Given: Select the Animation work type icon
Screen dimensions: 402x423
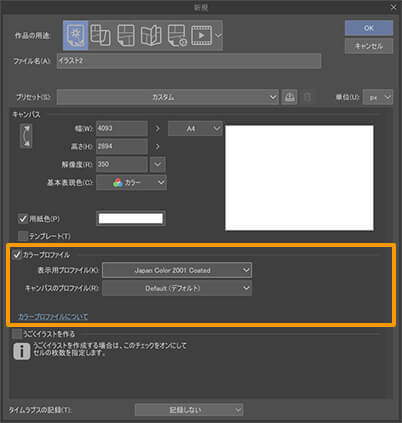Looking at the screenshot, I should [201, 35].
